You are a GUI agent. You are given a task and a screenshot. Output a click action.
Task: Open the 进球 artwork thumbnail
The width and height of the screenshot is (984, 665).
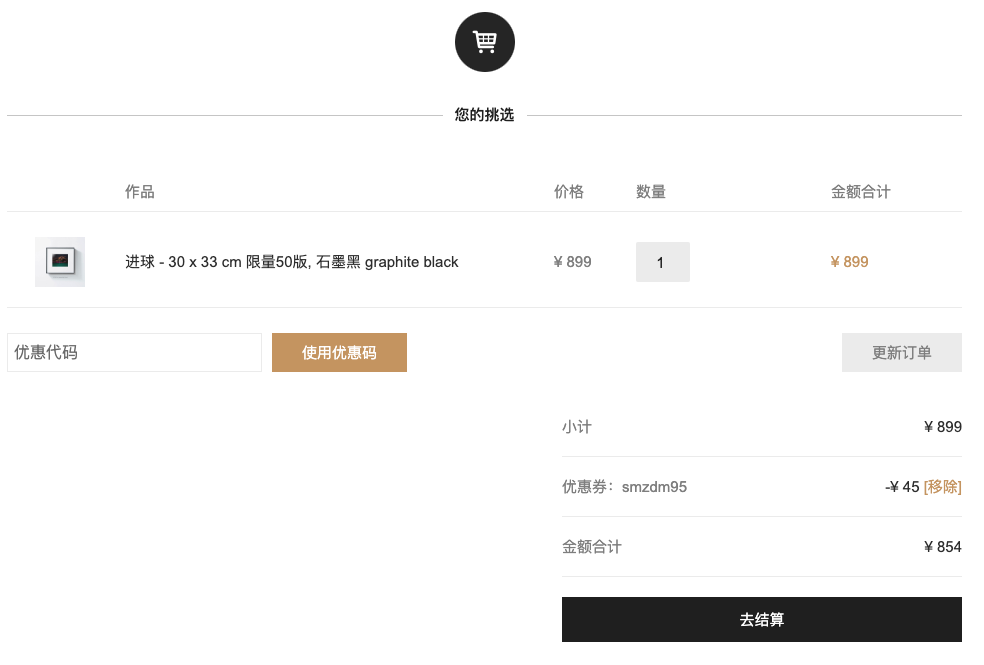coord(60,262)
